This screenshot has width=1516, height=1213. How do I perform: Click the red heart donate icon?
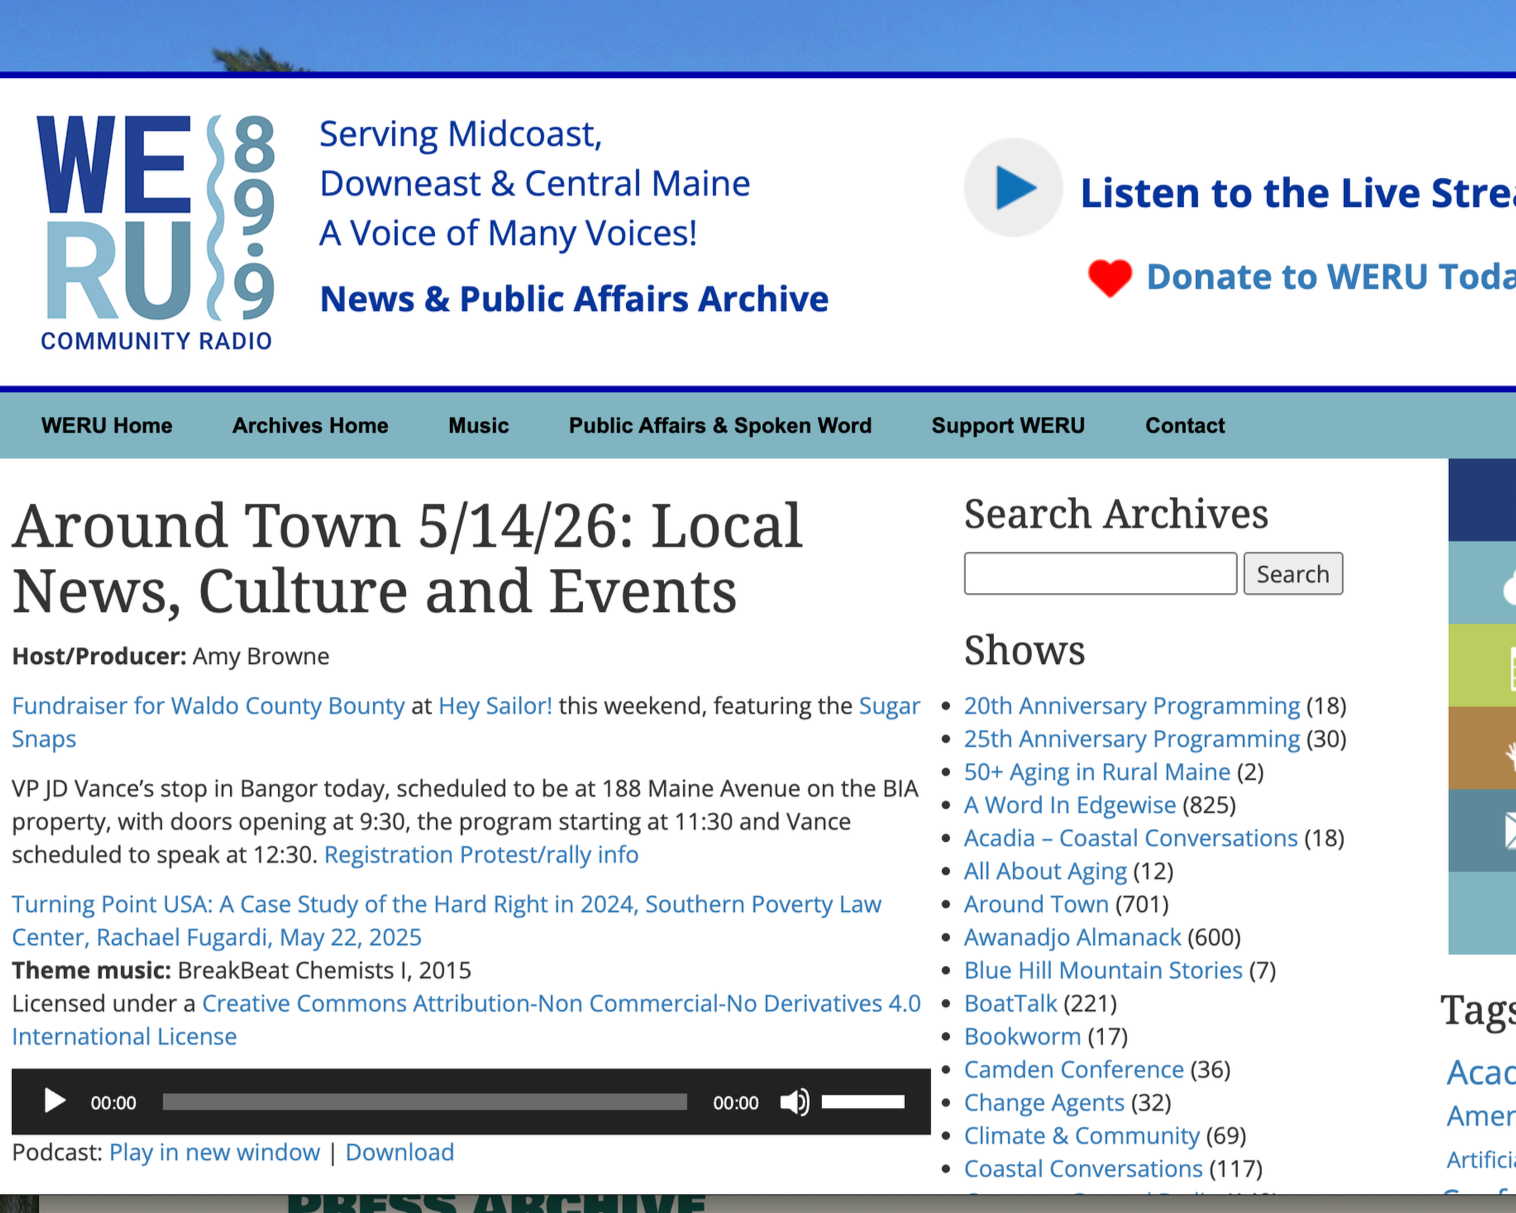(1110, 278)
